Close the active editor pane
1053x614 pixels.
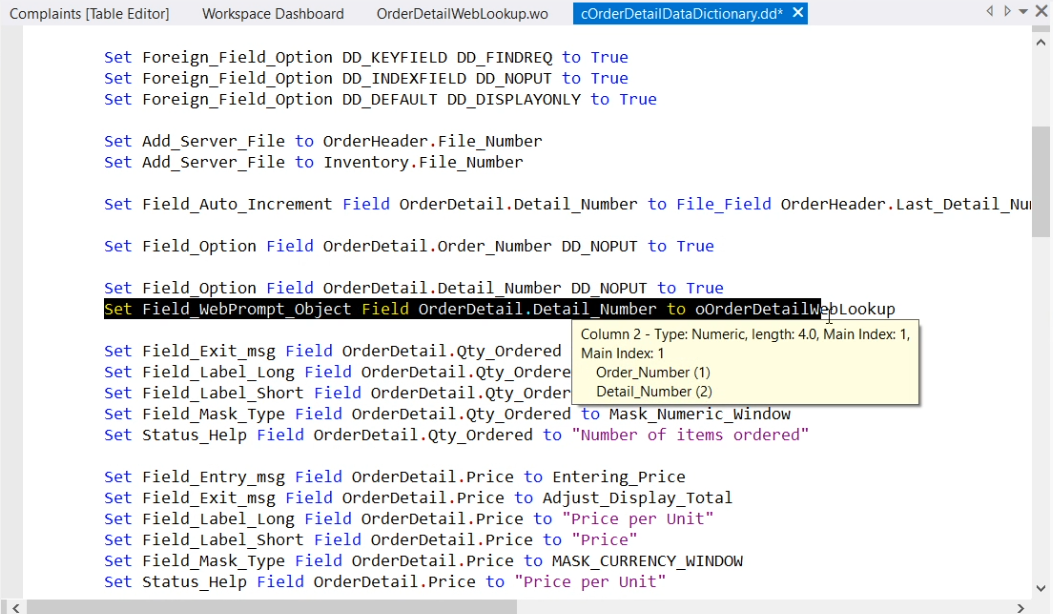tap(1040, 12)
